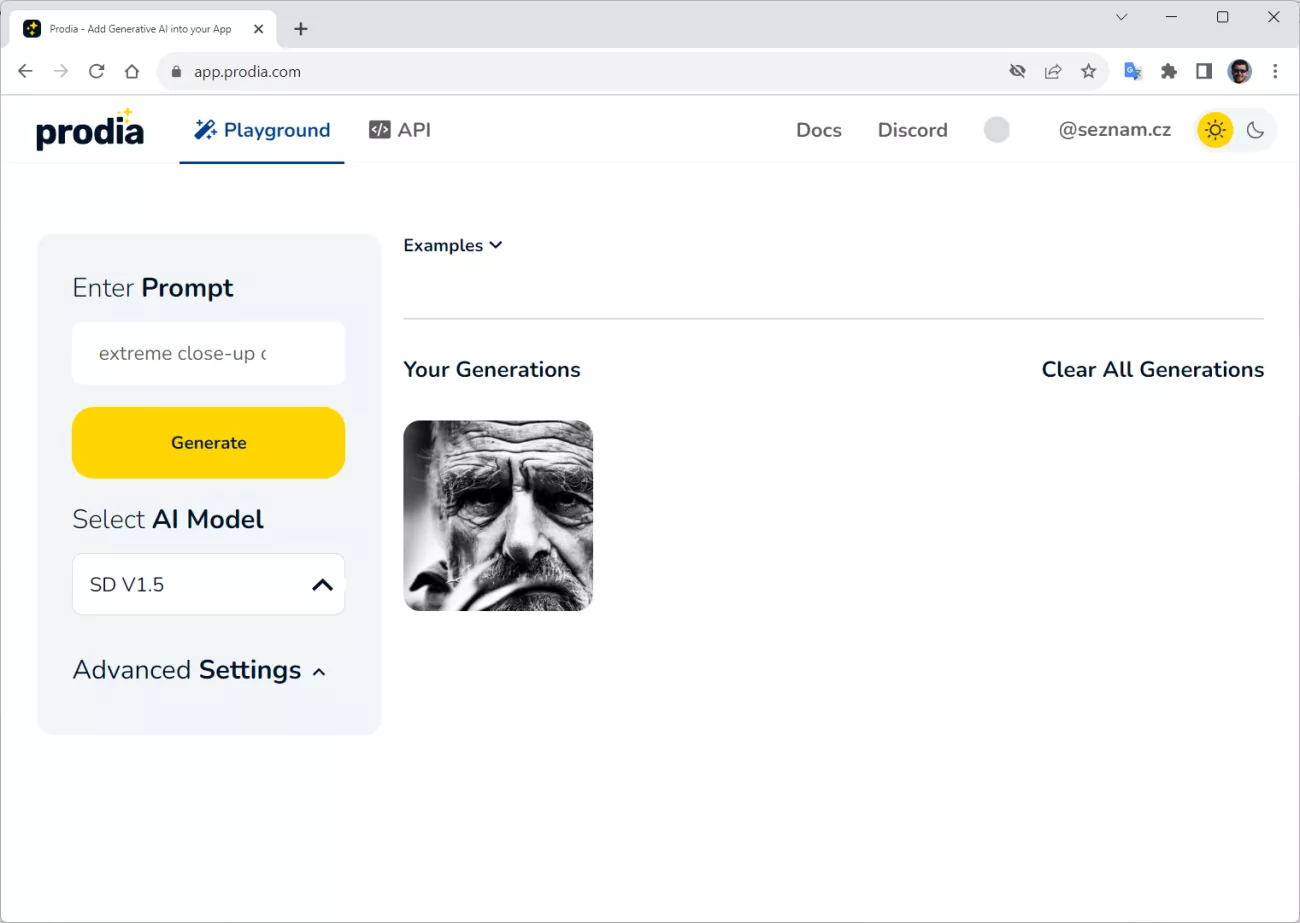Click Clear All Generations

1152,369
